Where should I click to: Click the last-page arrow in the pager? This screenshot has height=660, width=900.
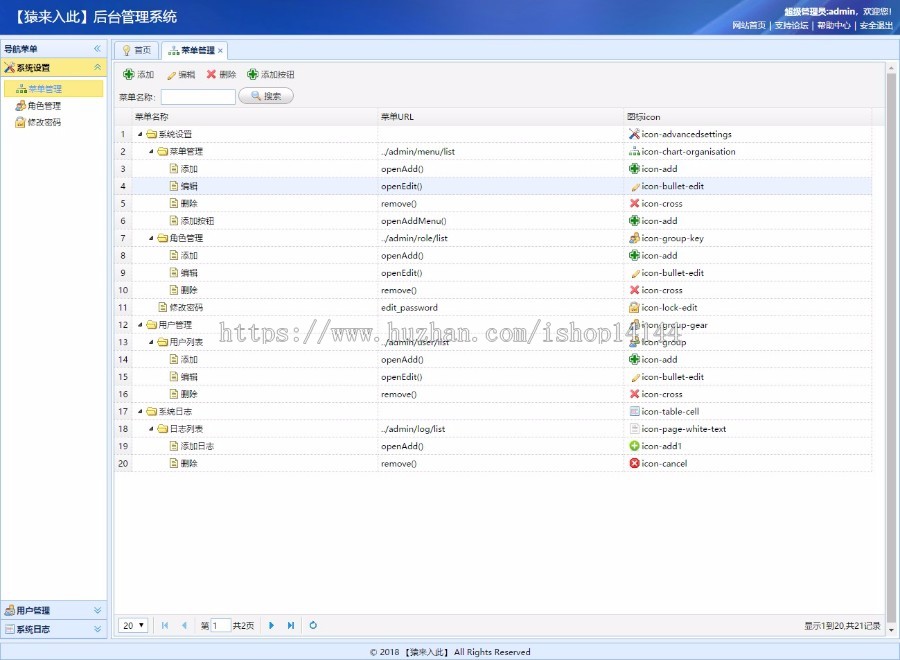click(290, 625)
